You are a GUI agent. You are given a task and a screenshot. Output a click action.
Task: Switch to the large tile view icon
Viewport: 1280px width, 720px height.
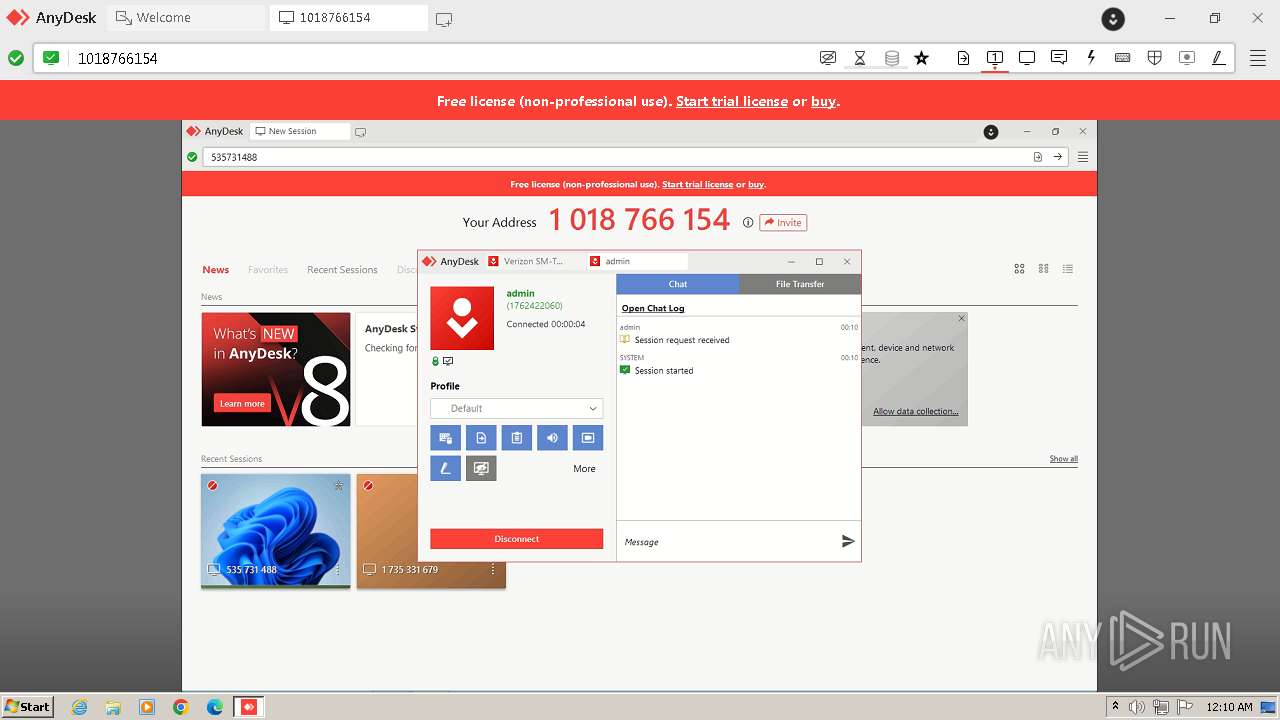click(x=1020, y=269)
